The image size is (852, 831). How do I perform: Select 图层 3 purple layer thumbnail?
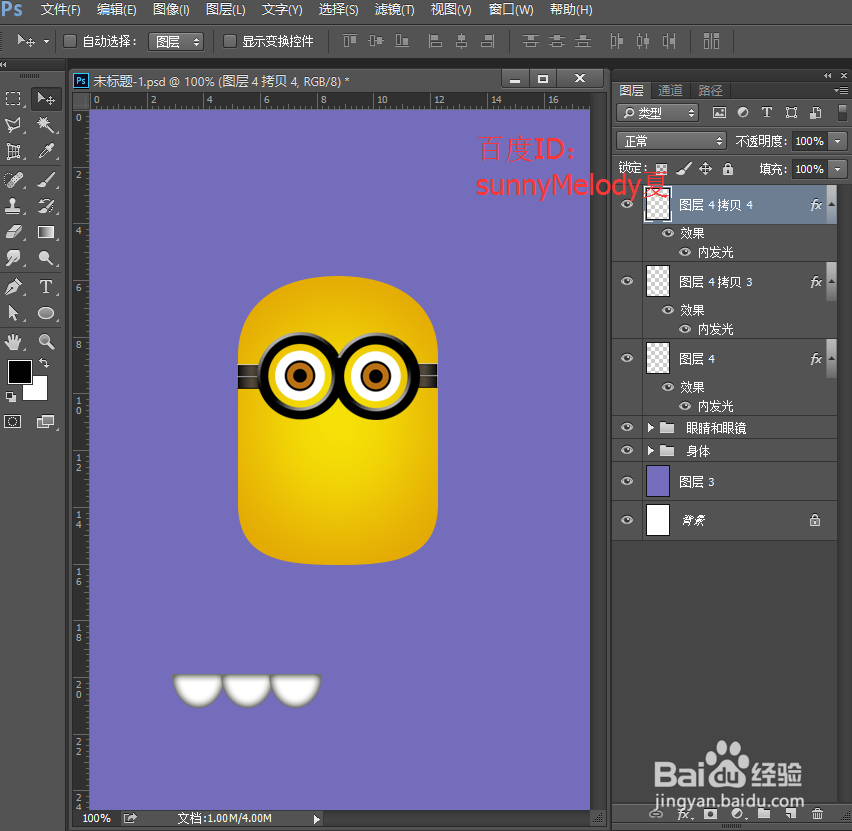coord(657,482)
